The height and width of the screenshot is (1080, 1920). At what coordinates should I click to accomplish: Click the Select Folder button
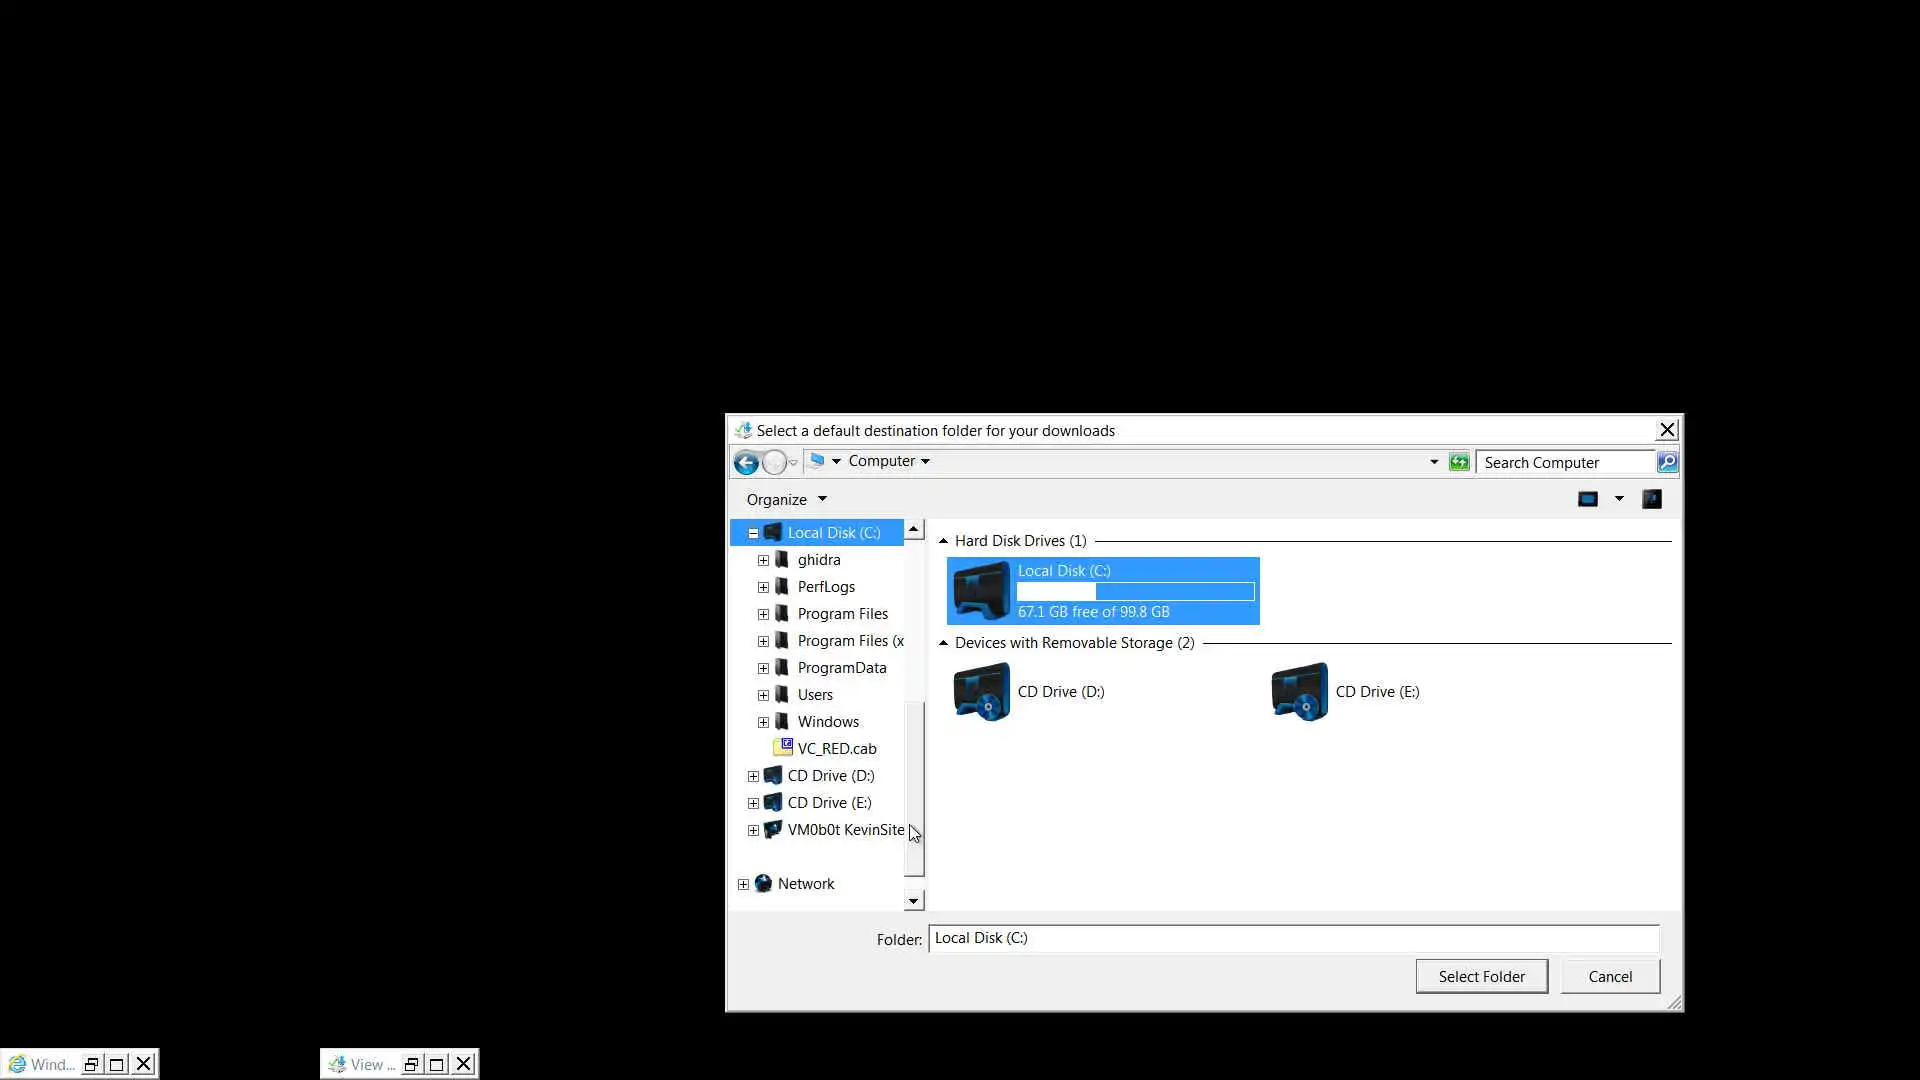pyautogui.click(x=1481, y=977)
